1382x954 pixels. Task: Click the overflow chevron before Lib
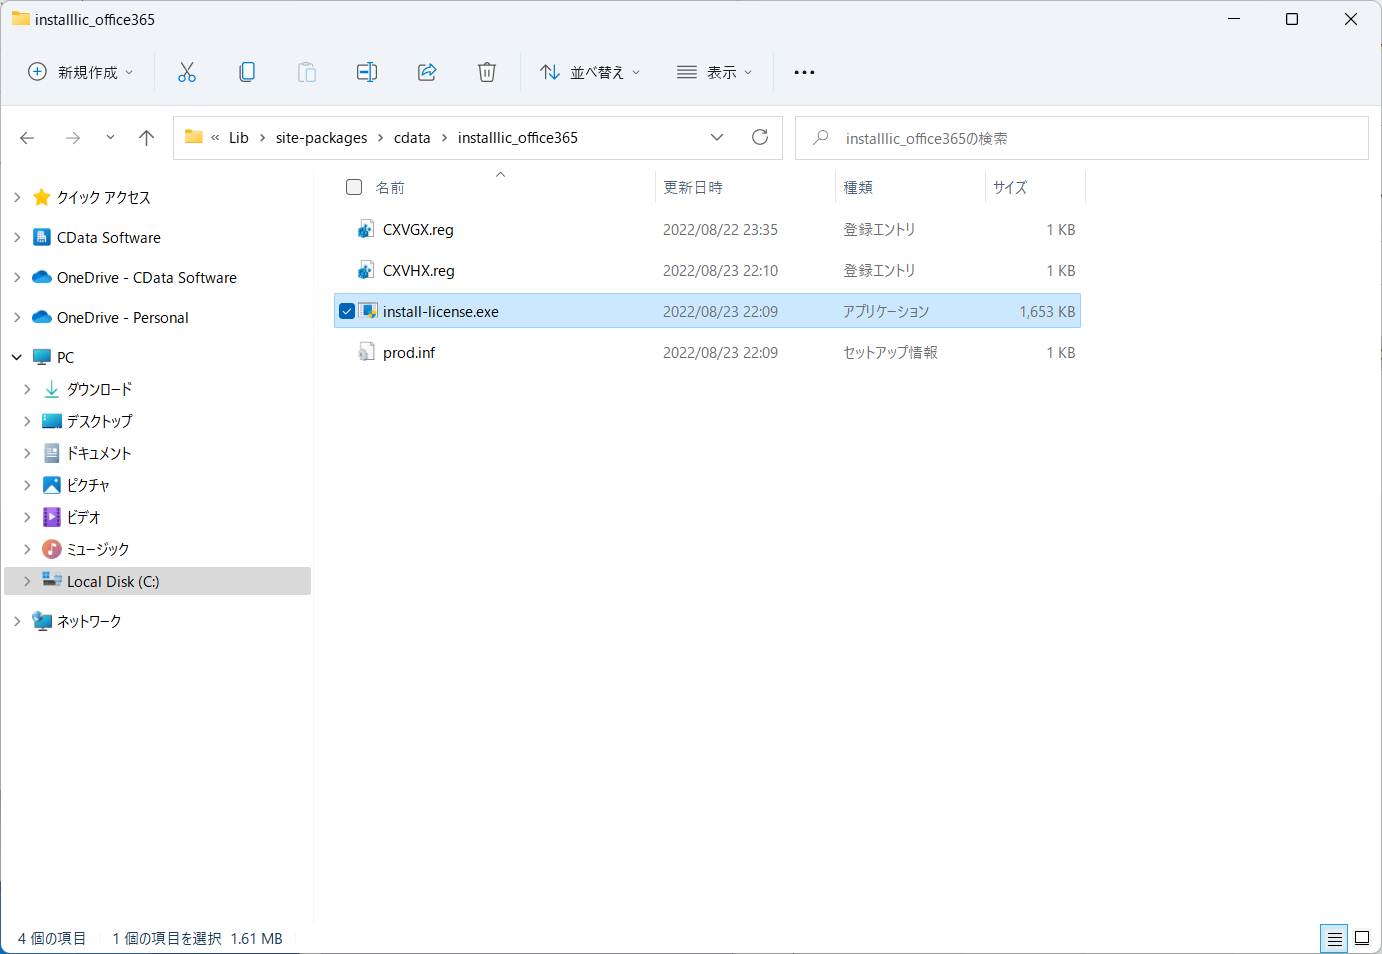(215, 138)
